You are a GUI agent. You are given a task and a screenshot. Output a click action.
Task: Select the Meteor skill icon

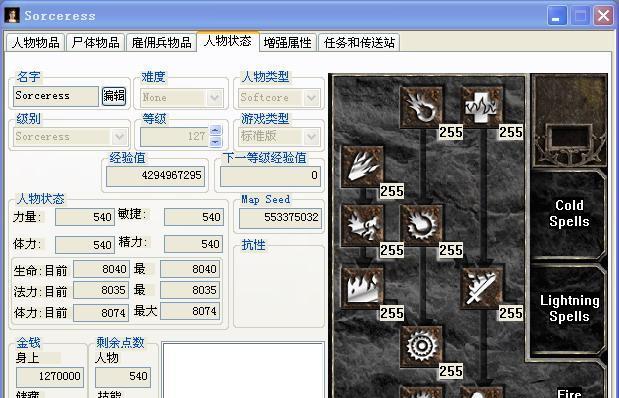[x=421, y=346]
